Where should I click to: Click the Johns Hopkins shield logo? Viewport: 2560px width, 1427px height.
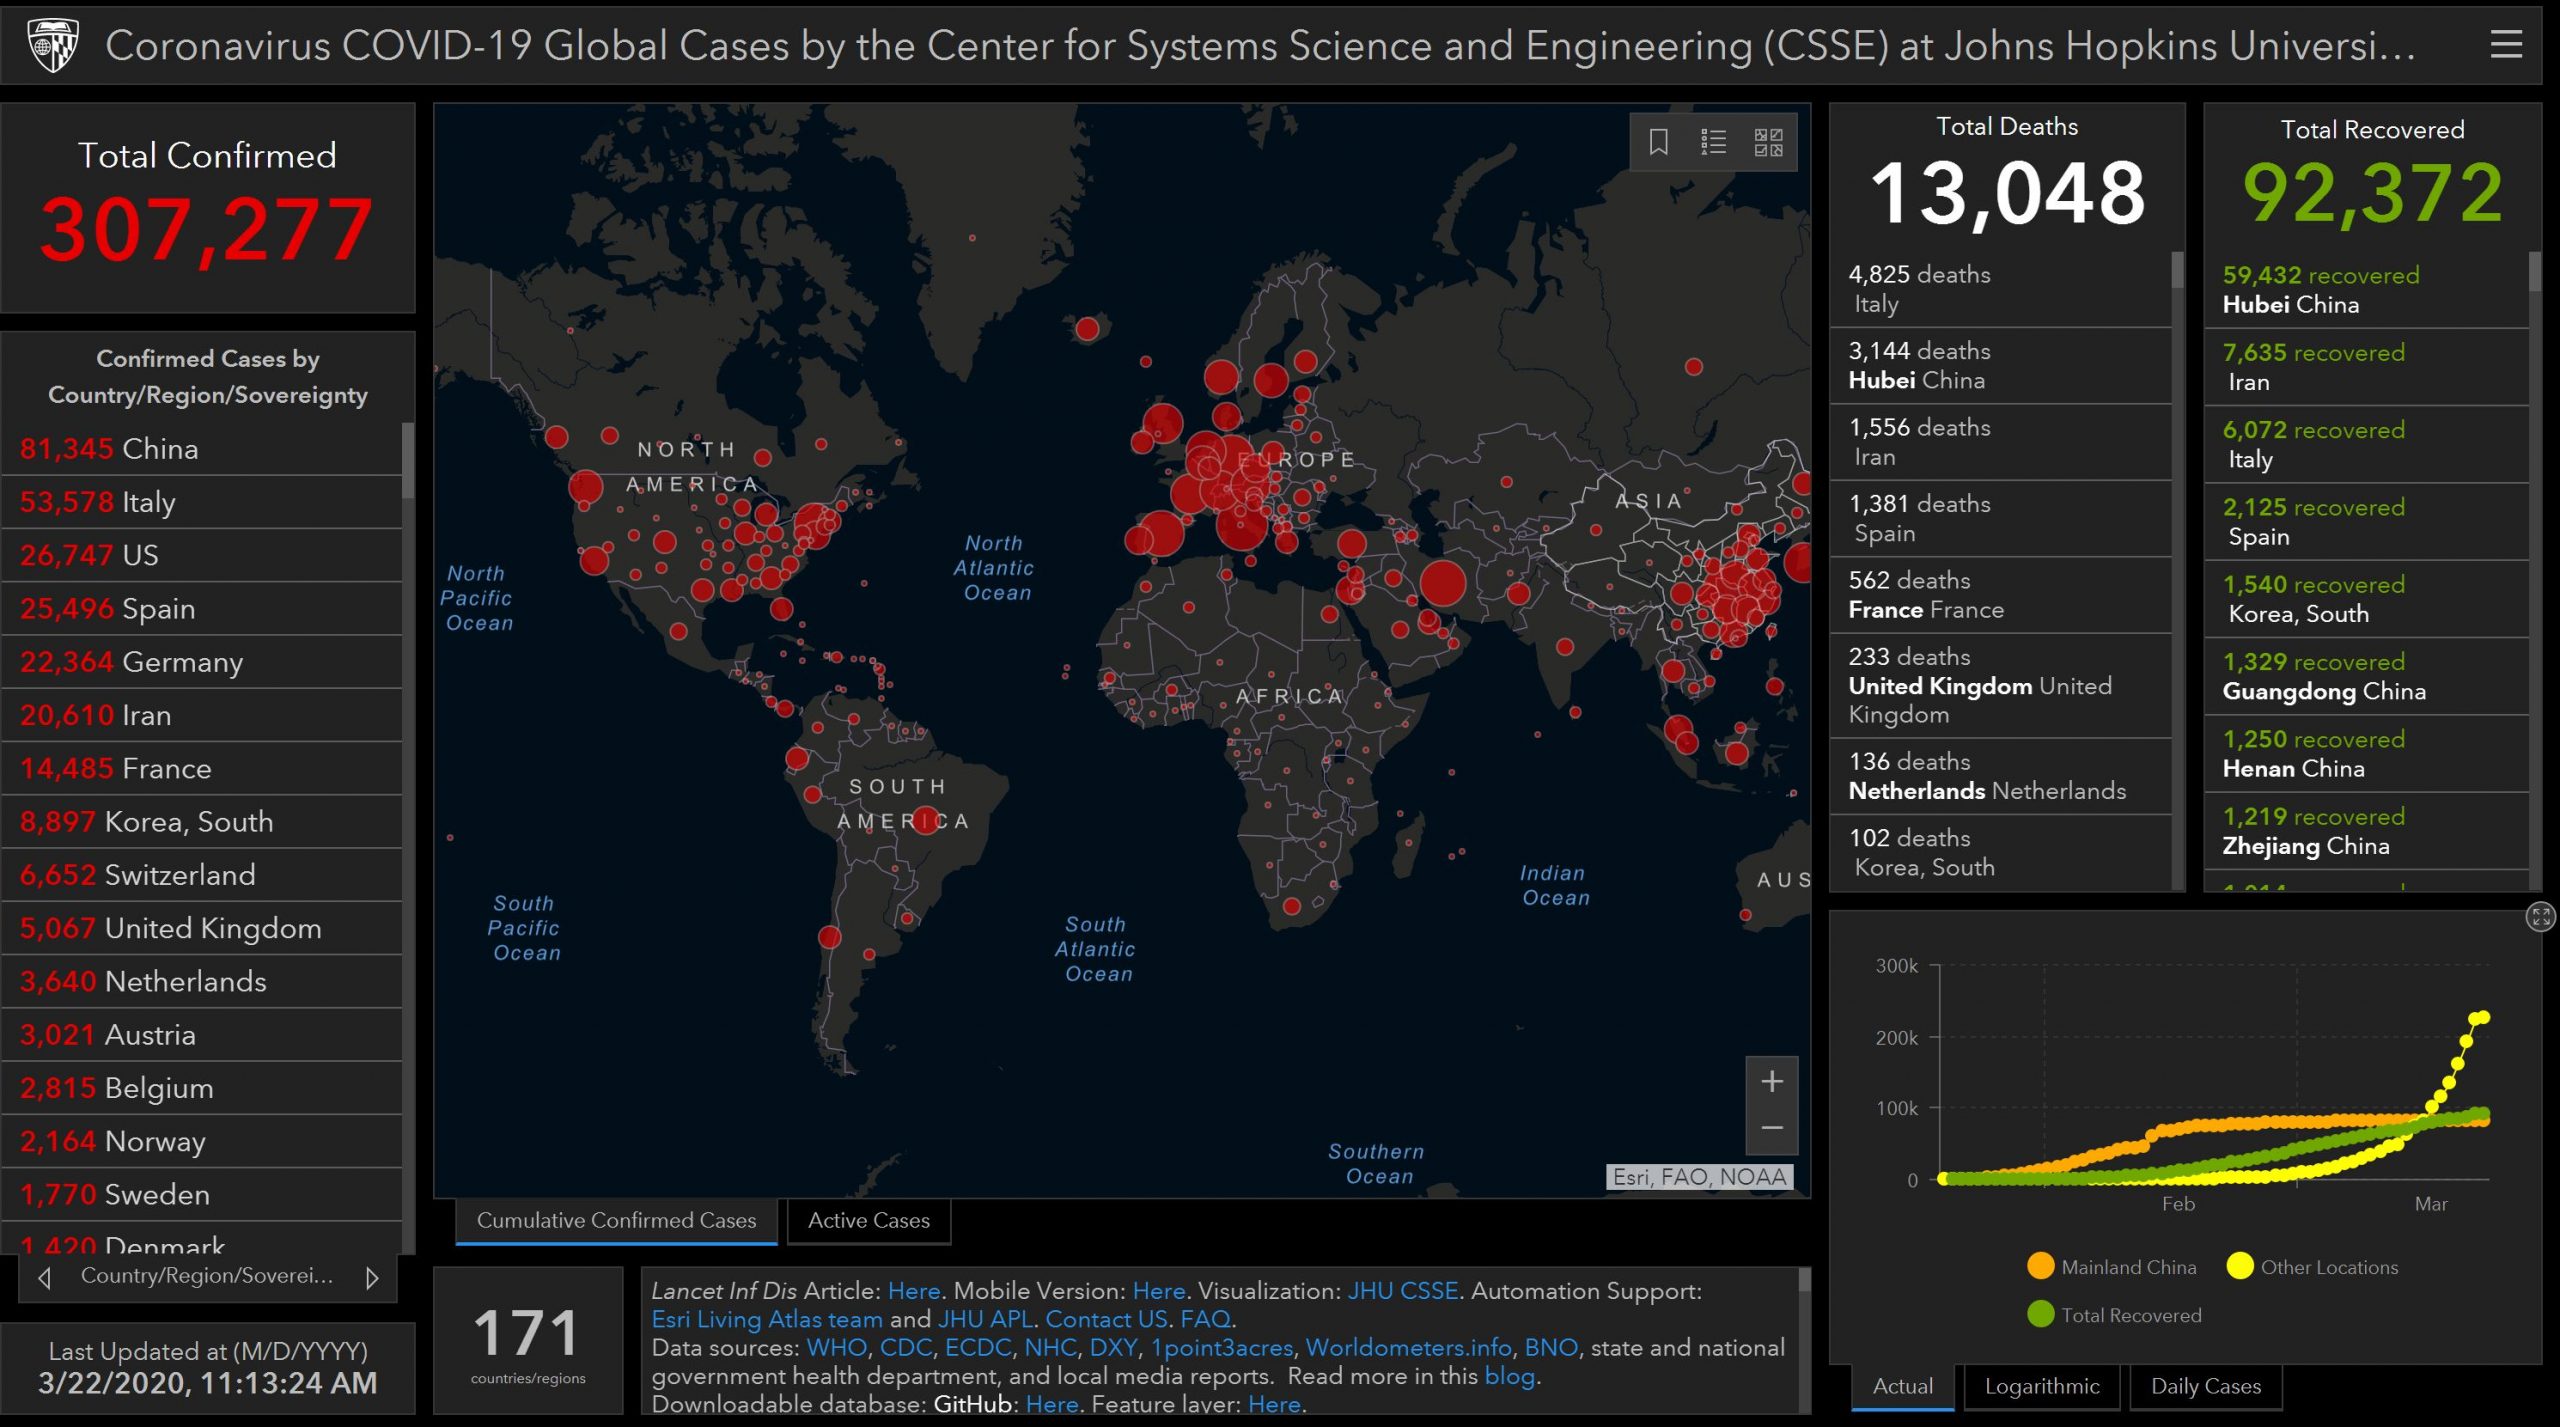(x=52, y=45)
